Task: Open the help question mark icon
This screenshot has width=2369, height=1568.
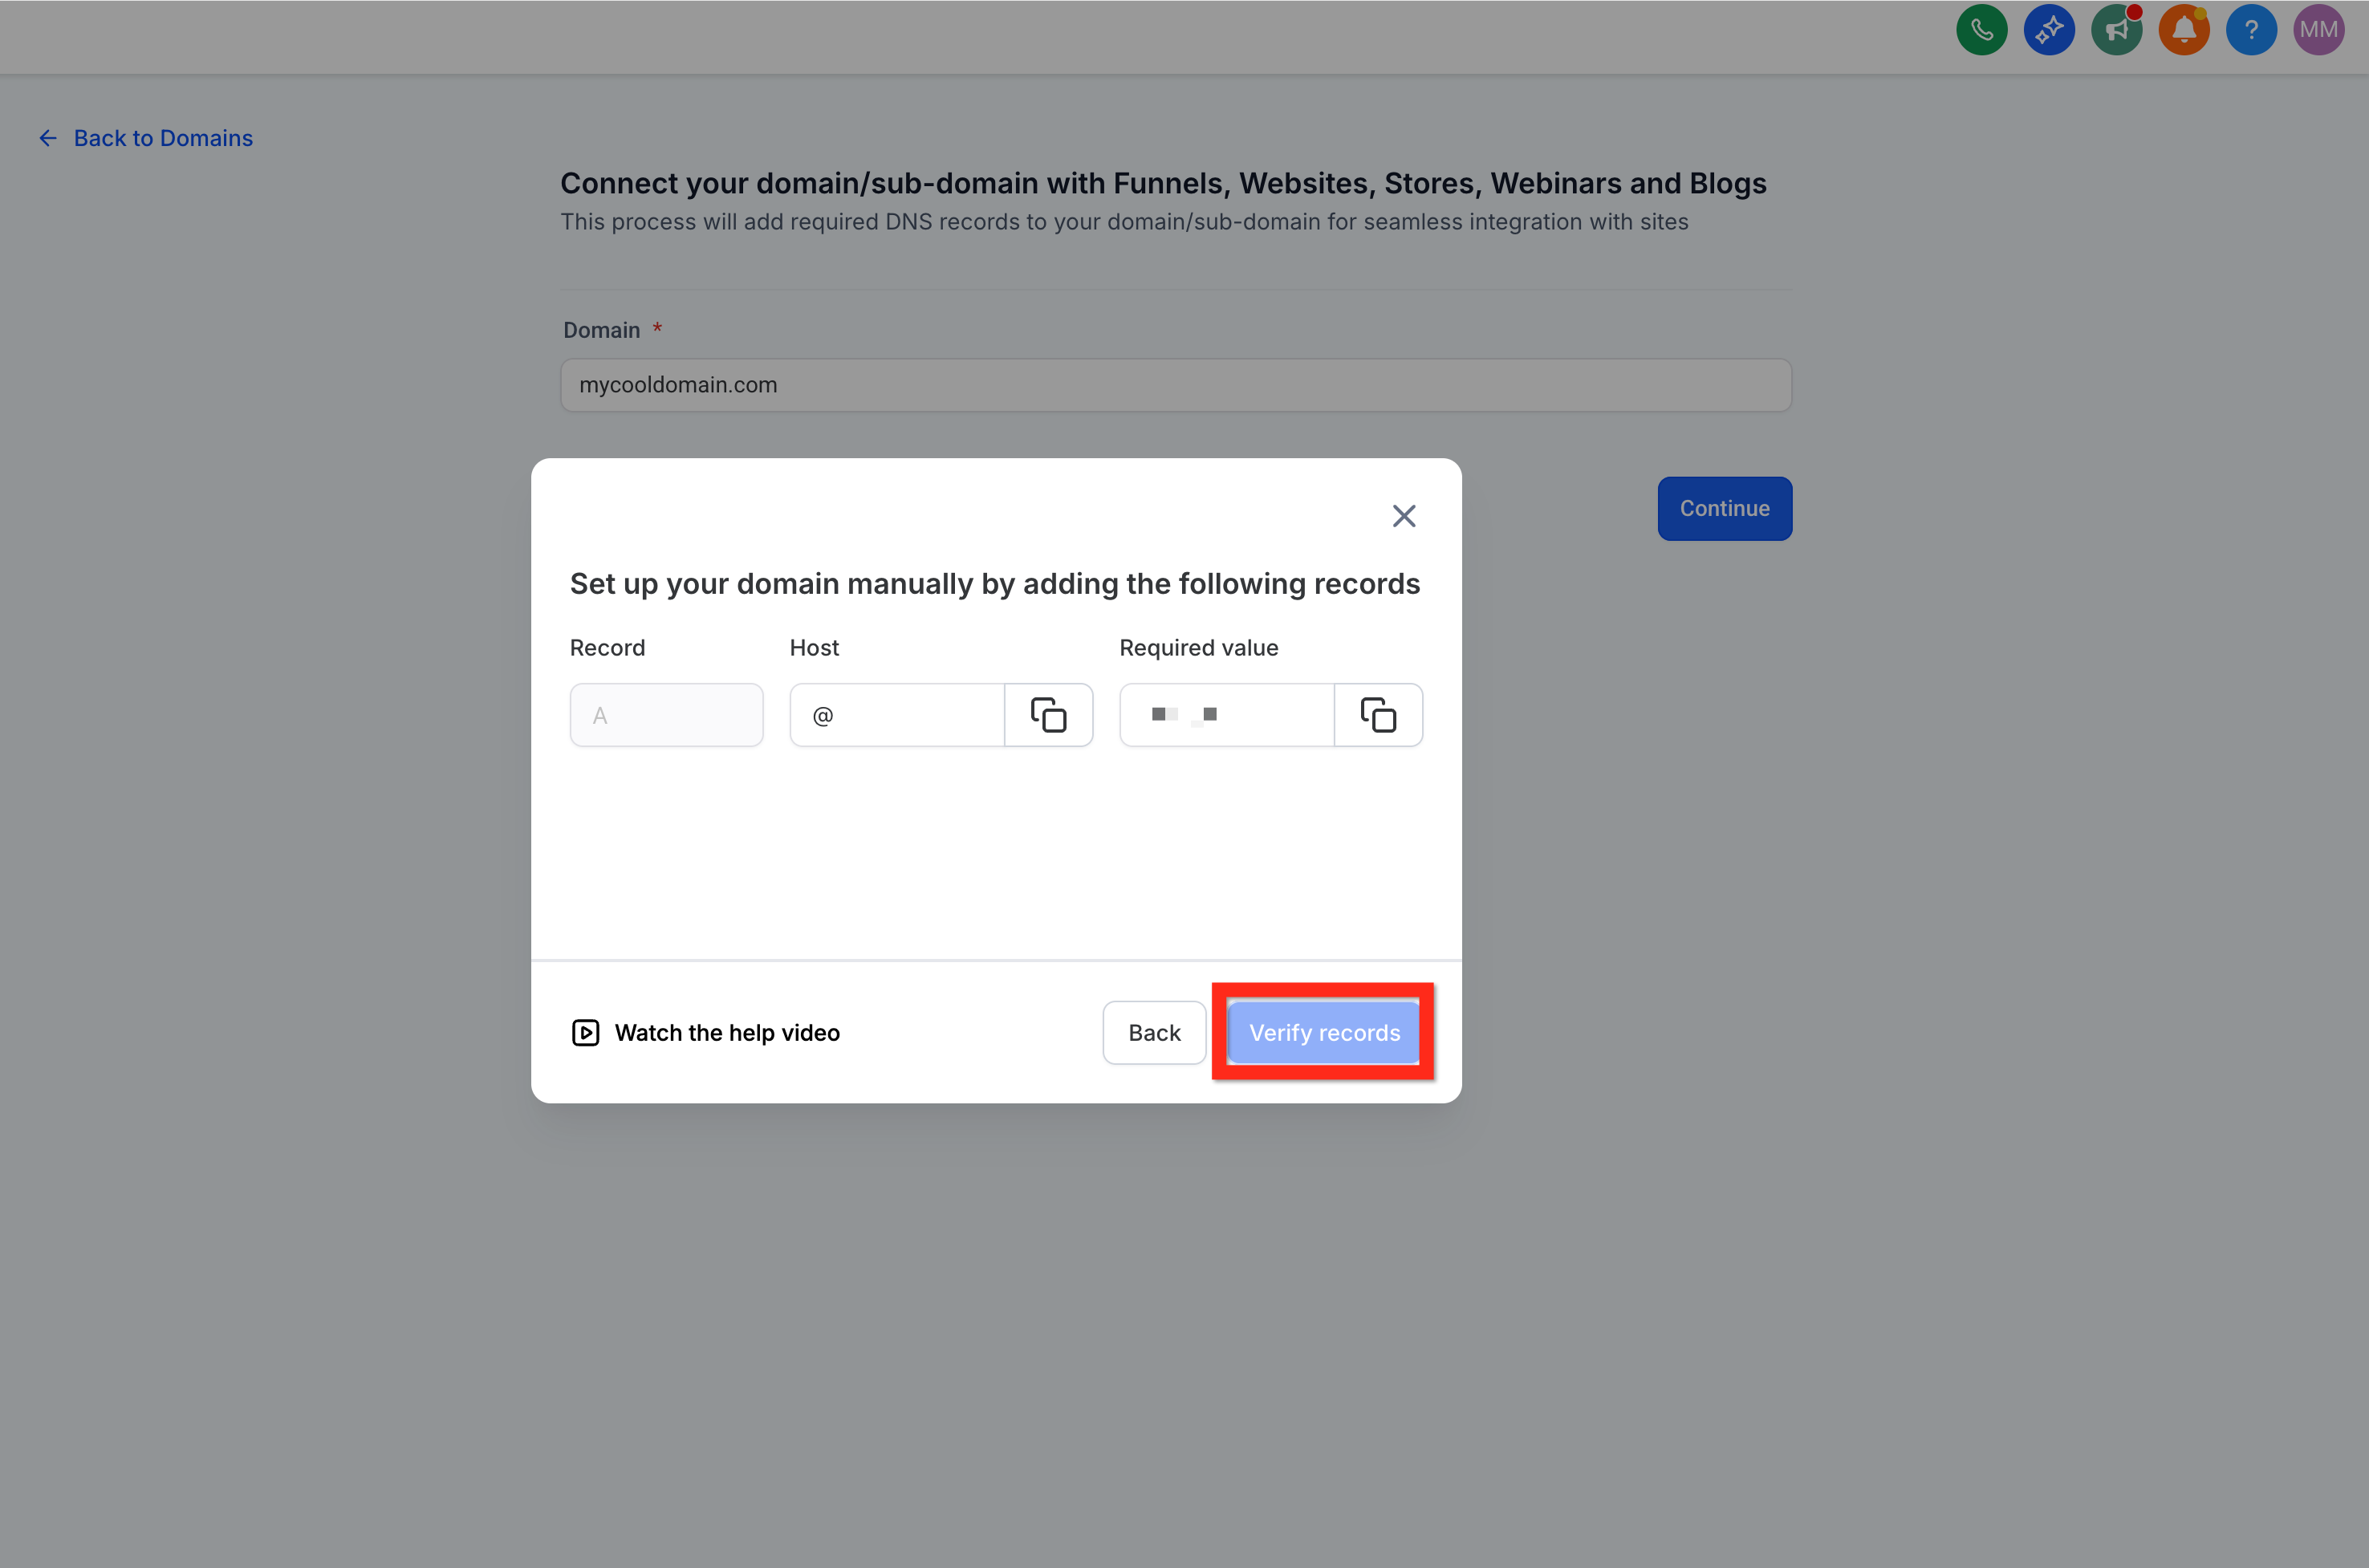Action: coord(2251,30)
